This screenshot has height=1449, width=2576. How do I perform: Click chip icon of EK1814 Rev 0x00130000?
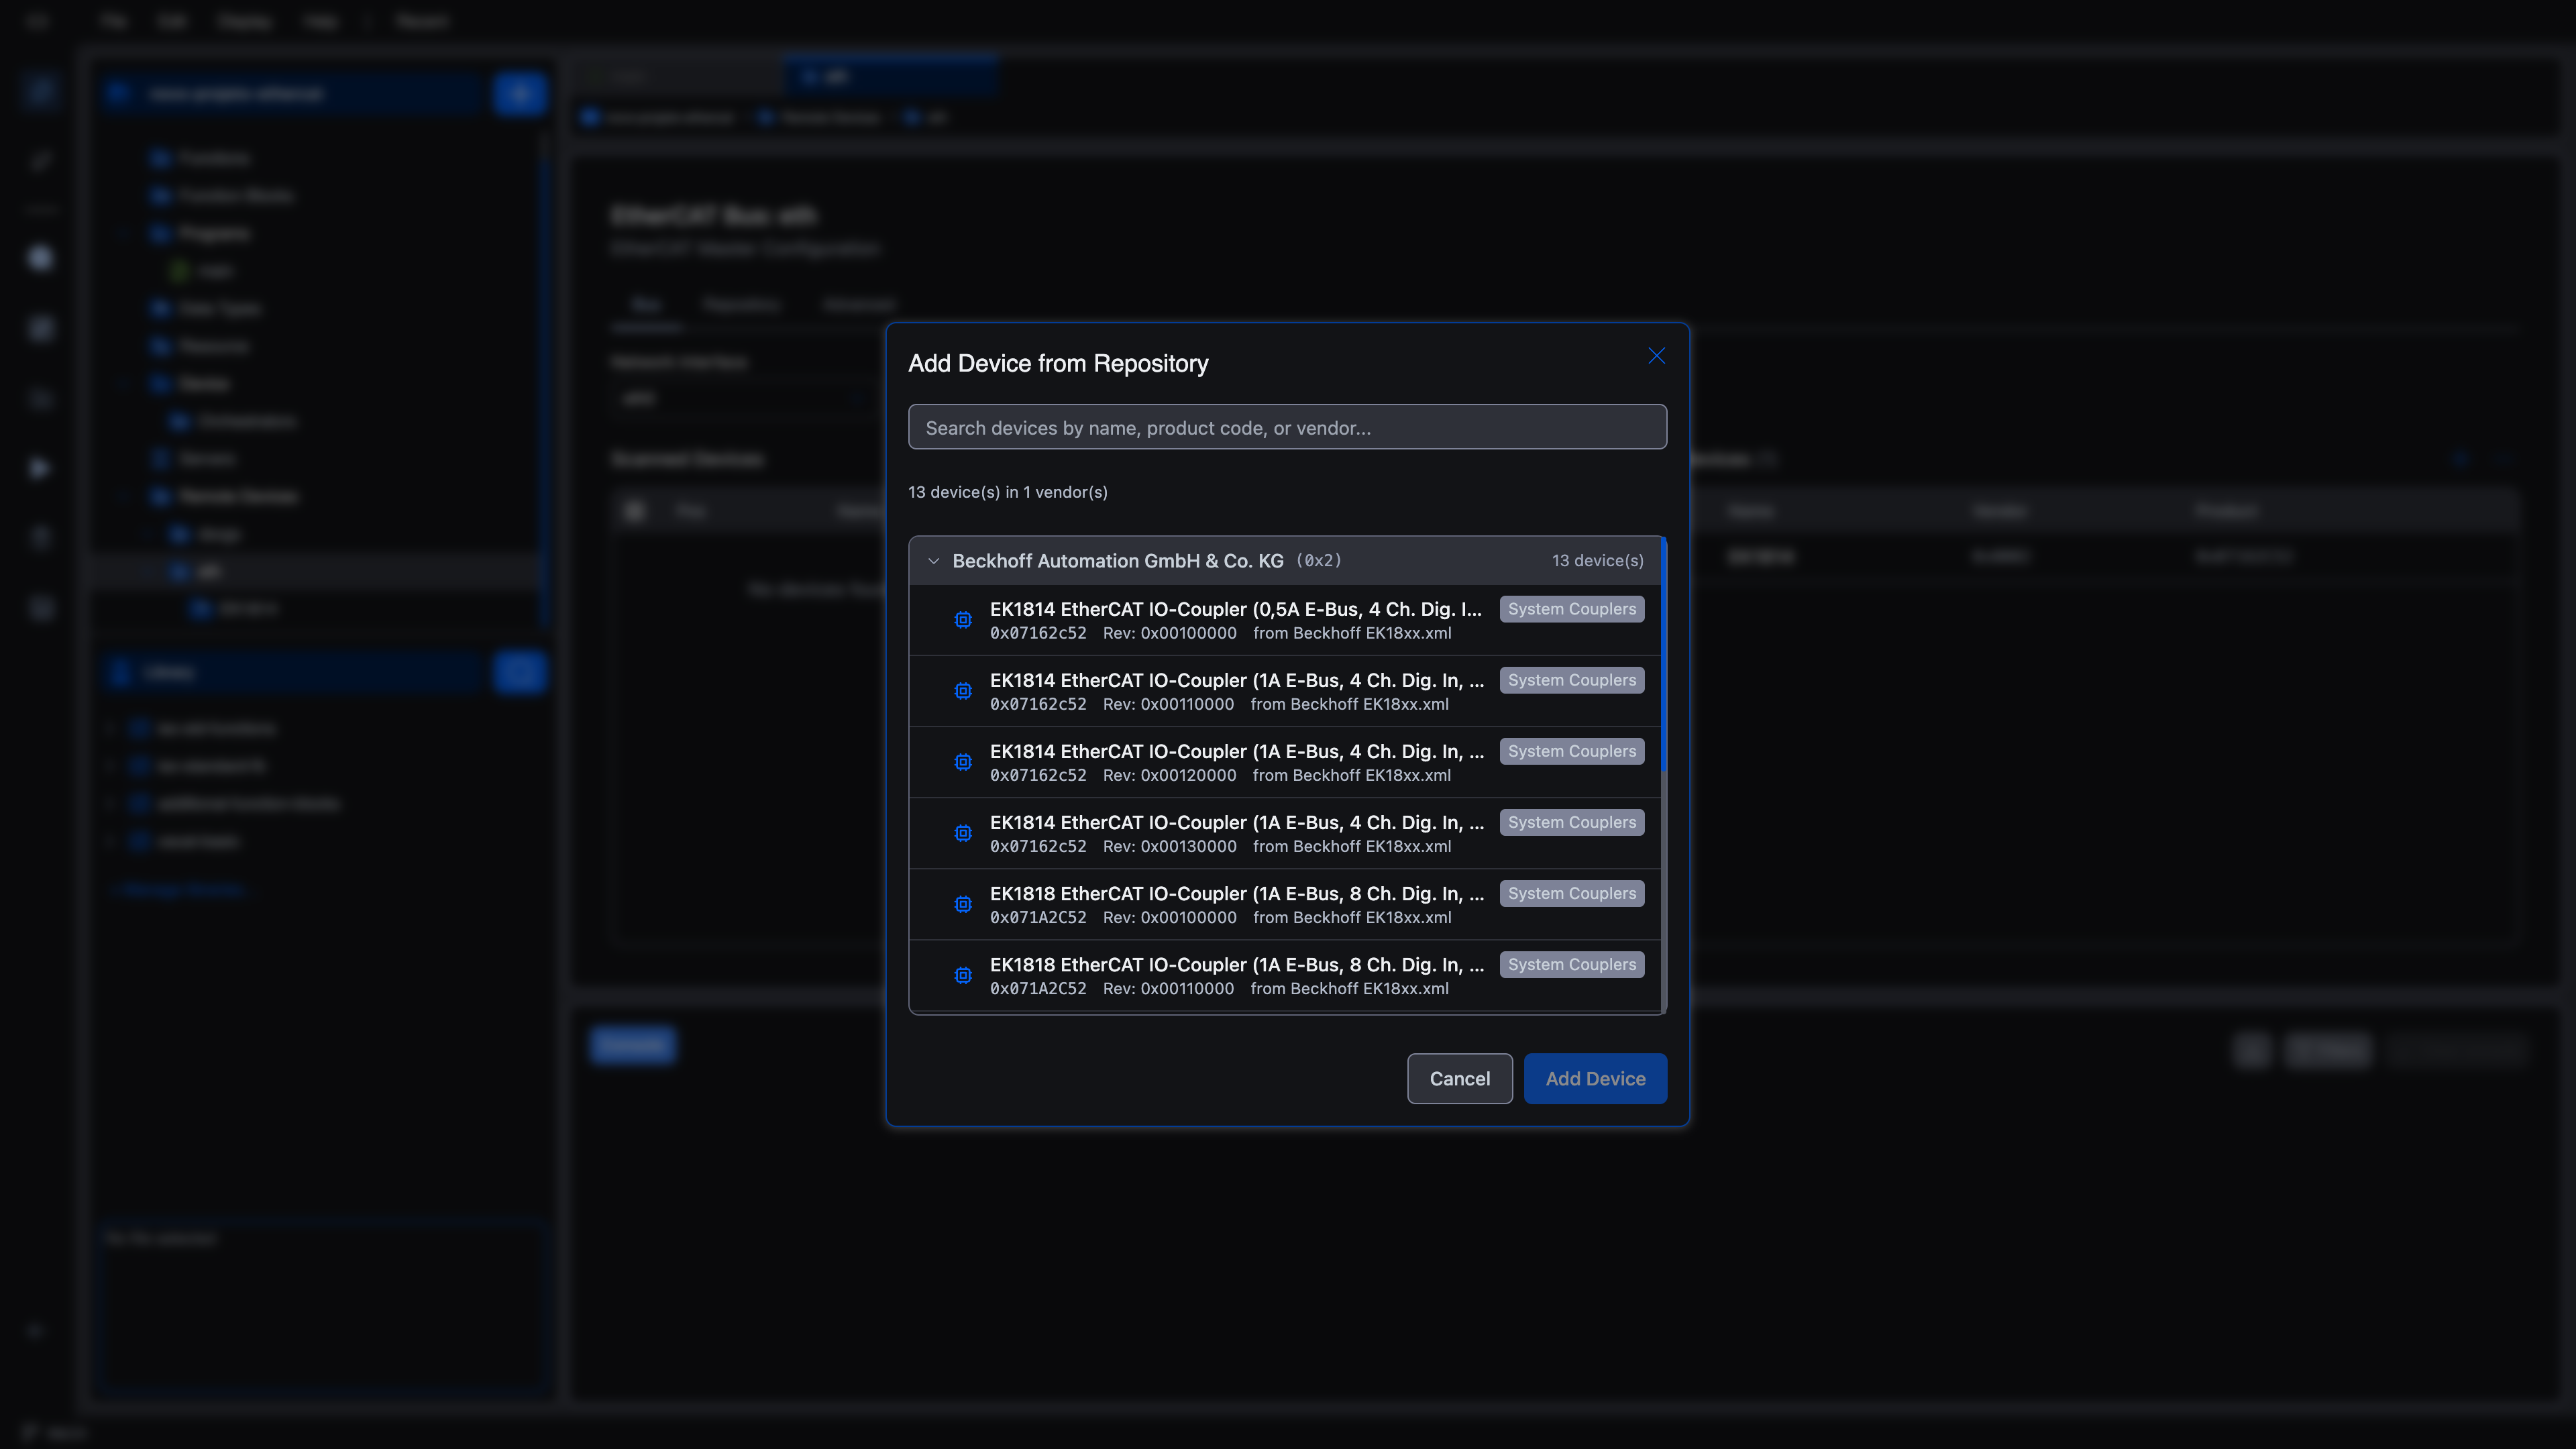[x=963, y=833]
